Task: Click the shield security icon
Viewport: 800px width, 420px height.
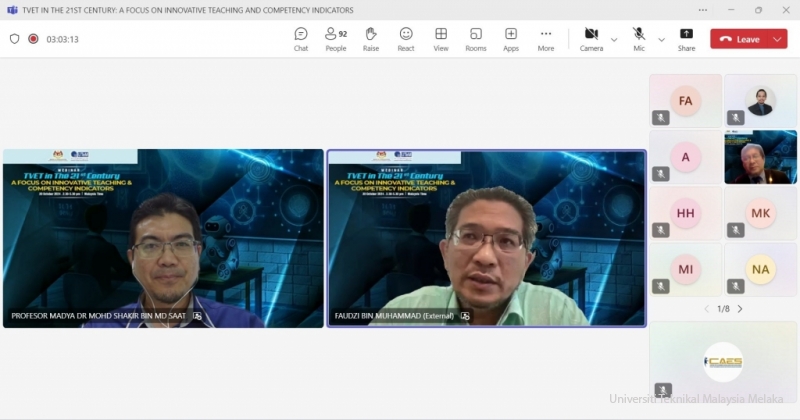Action: point(14,39)
